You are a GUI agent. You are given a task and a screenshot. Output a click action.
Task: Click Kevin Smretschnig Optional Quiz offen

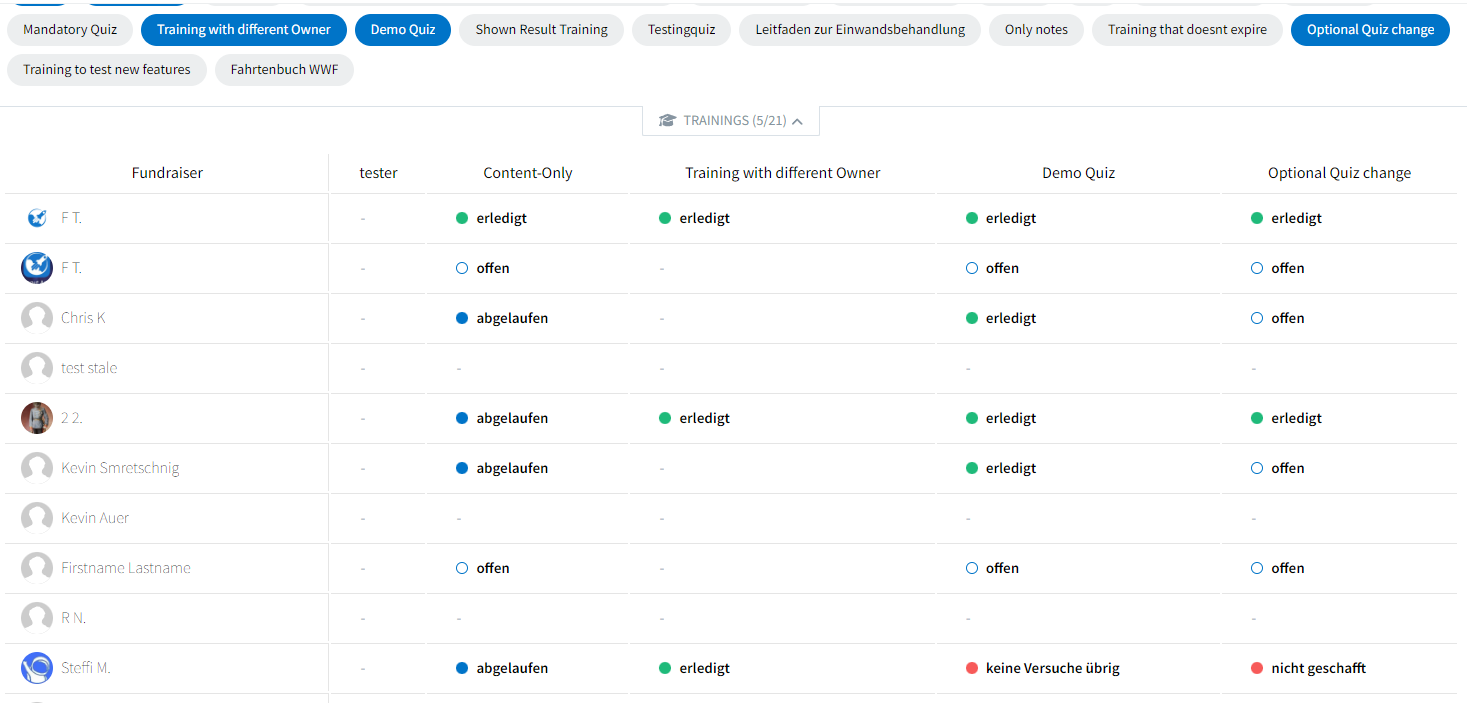tap(1278, 468)
